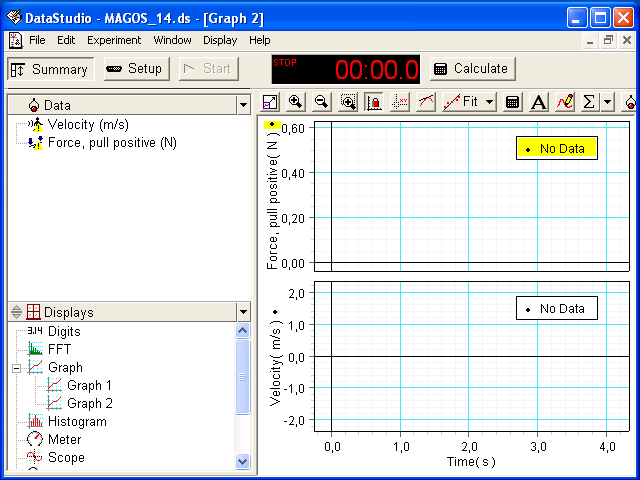Select Force, pull positive (N) data item
The height and width of the screenshot is (480, 640).
point(112,142)
